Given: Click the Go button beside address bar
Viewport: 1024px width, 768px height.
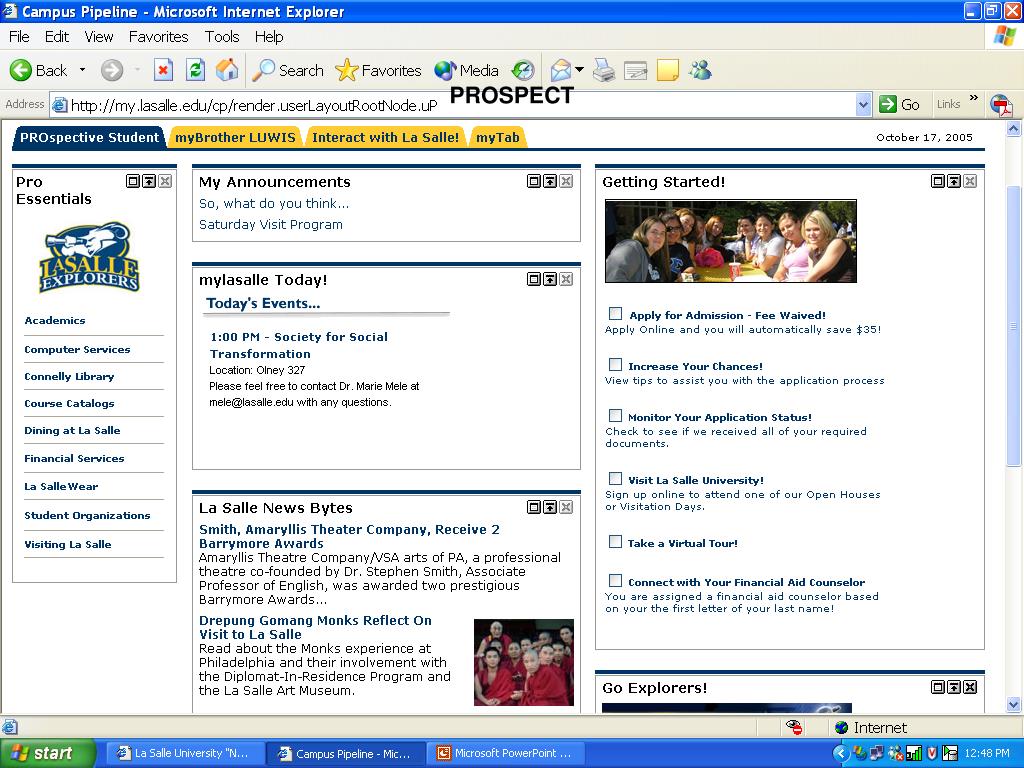Looking at the screenshot, I should pyautogui.click(x=899, y=104).
